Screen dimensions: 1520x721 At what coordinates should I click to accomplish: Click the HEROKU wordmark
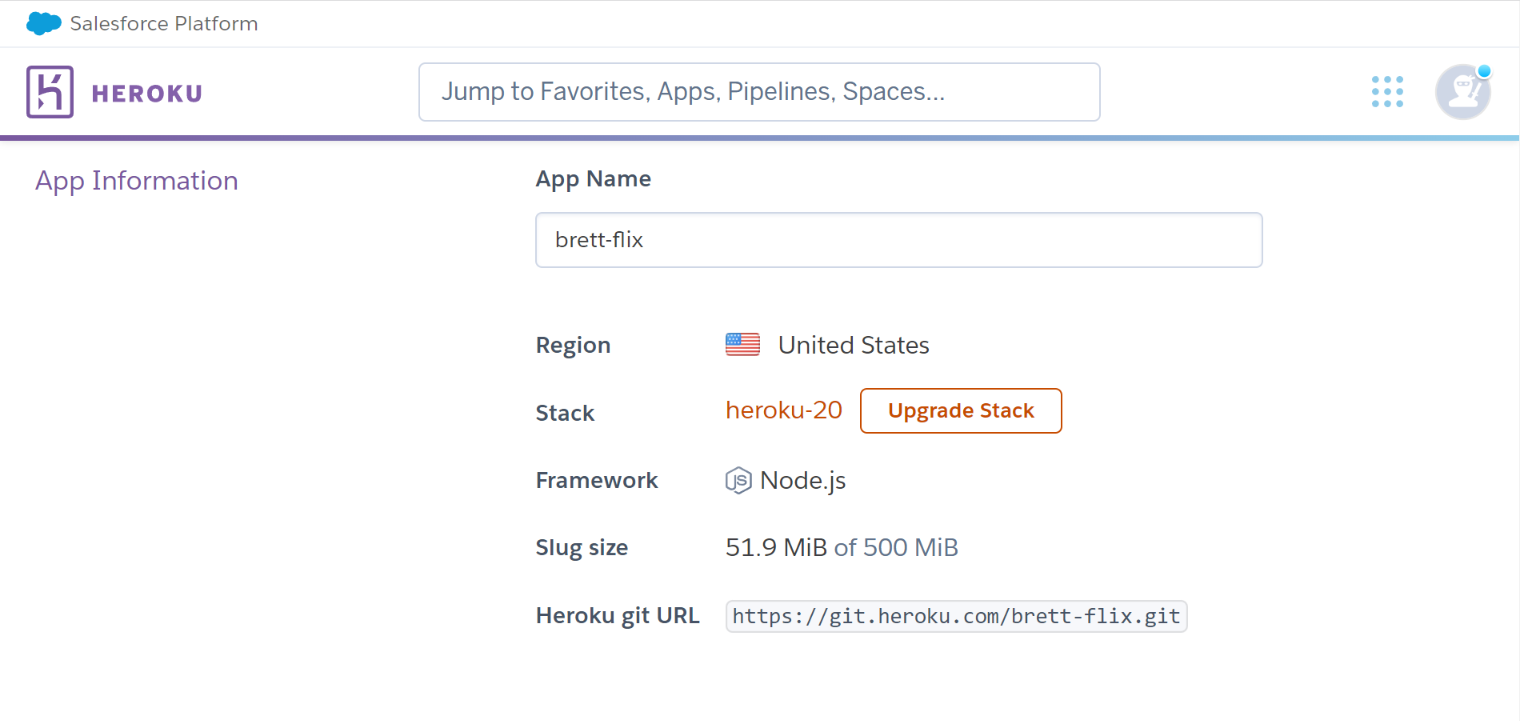coord(147,94)
